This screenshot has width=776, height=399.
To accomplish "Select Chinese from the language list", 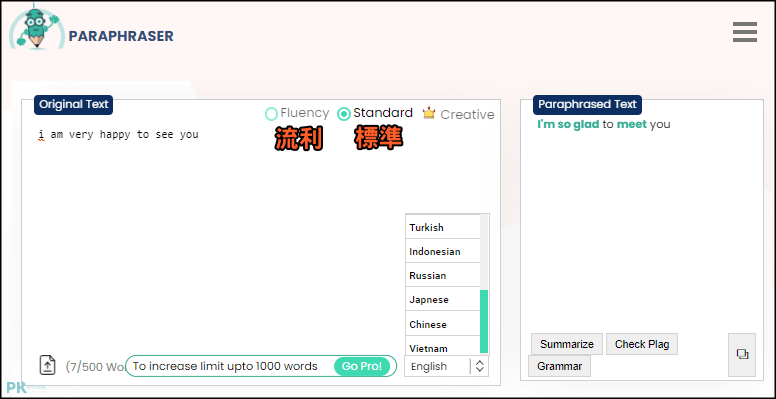I will pos(443,324).
